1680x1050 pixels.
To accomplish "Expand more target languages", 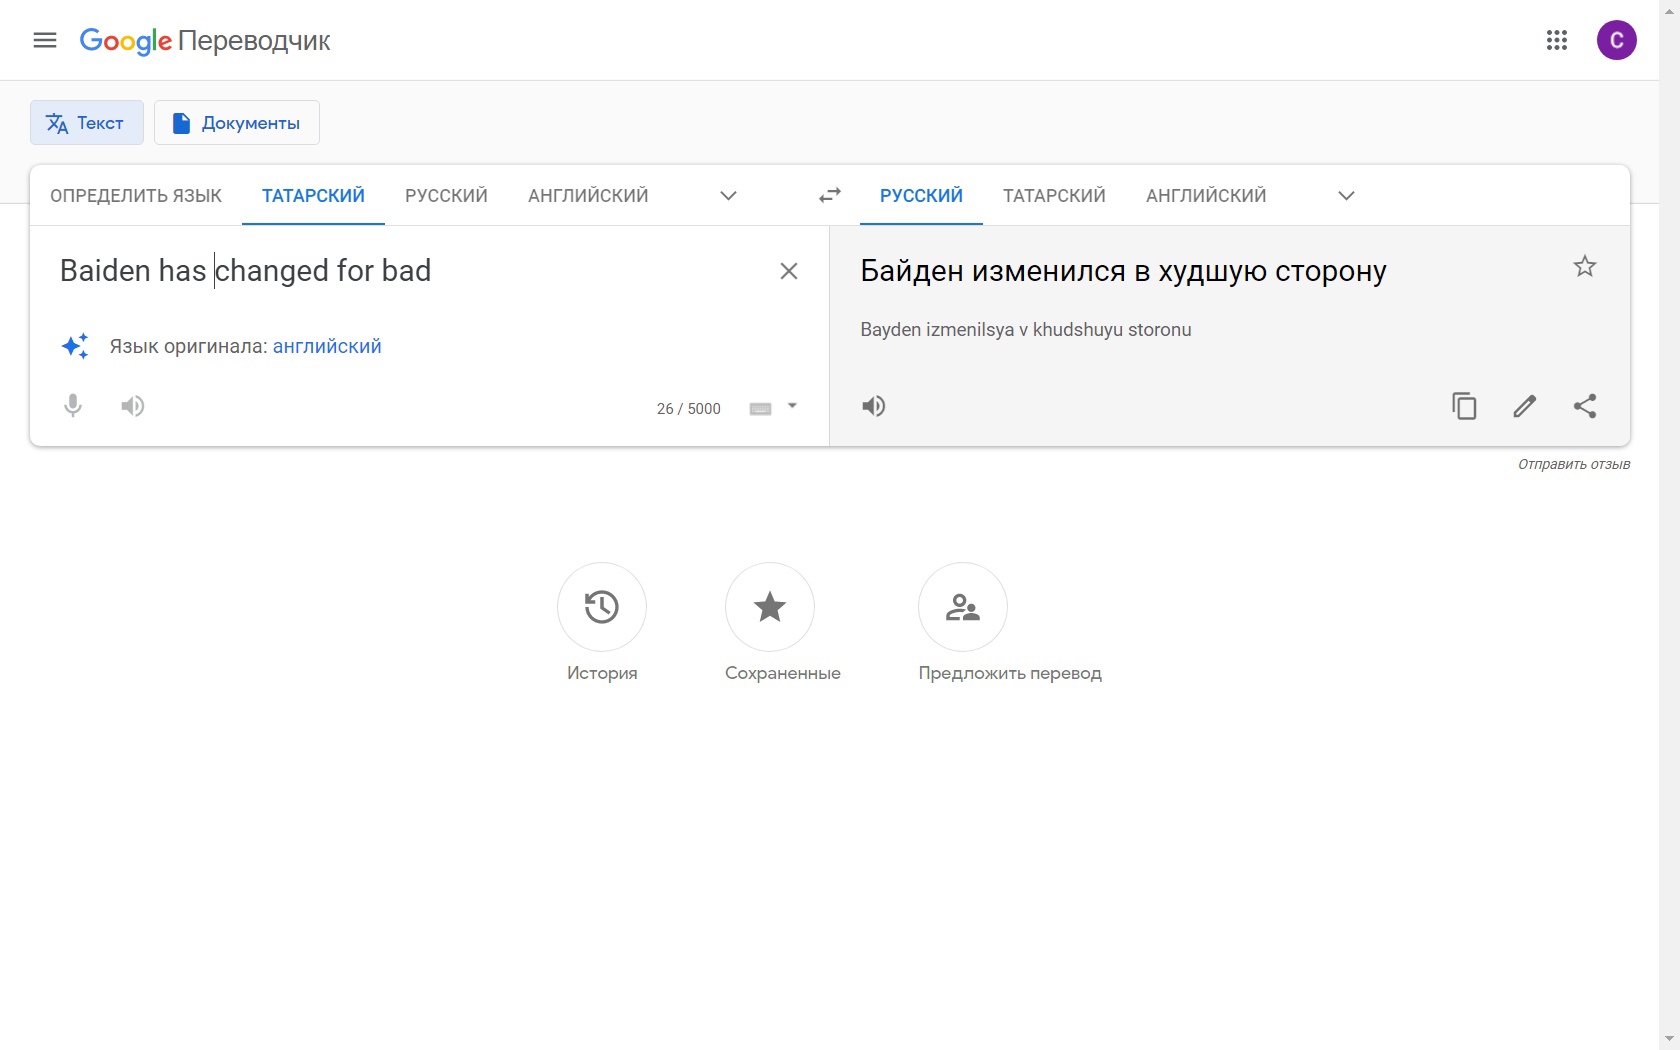I will coord(1346,196).
